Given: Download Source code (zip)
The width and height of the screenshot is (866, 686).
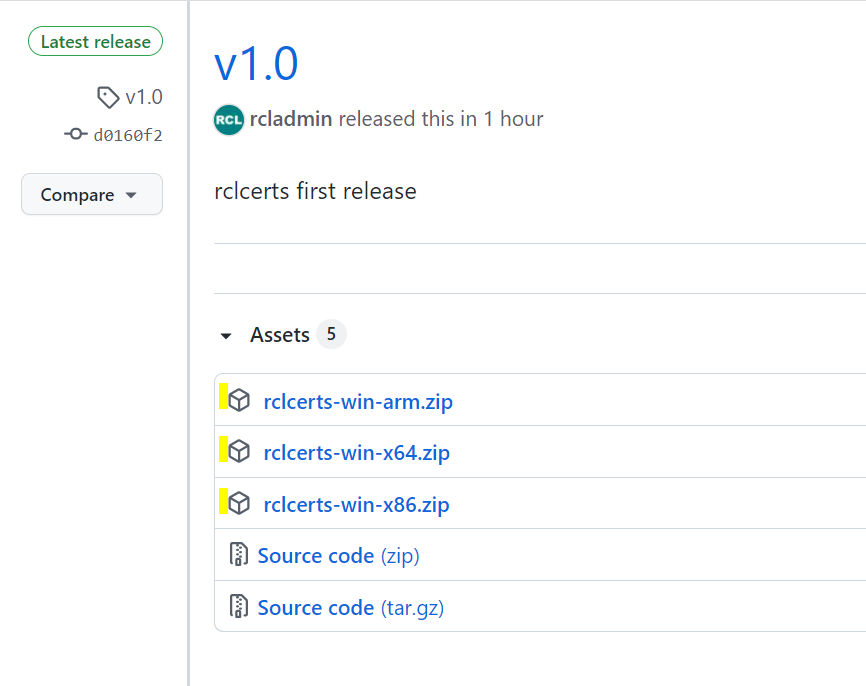Looking at the screenshot, I should click(339, 556).
